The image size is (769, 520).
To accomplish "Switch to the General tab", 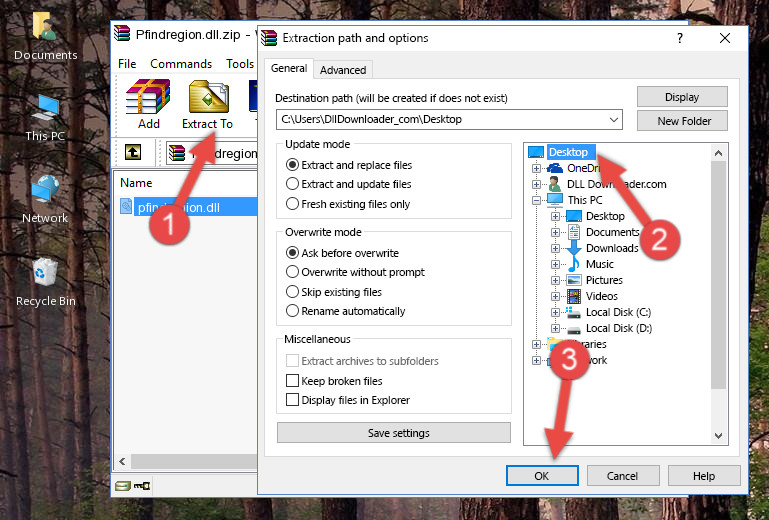I will [x=289, y=68].
